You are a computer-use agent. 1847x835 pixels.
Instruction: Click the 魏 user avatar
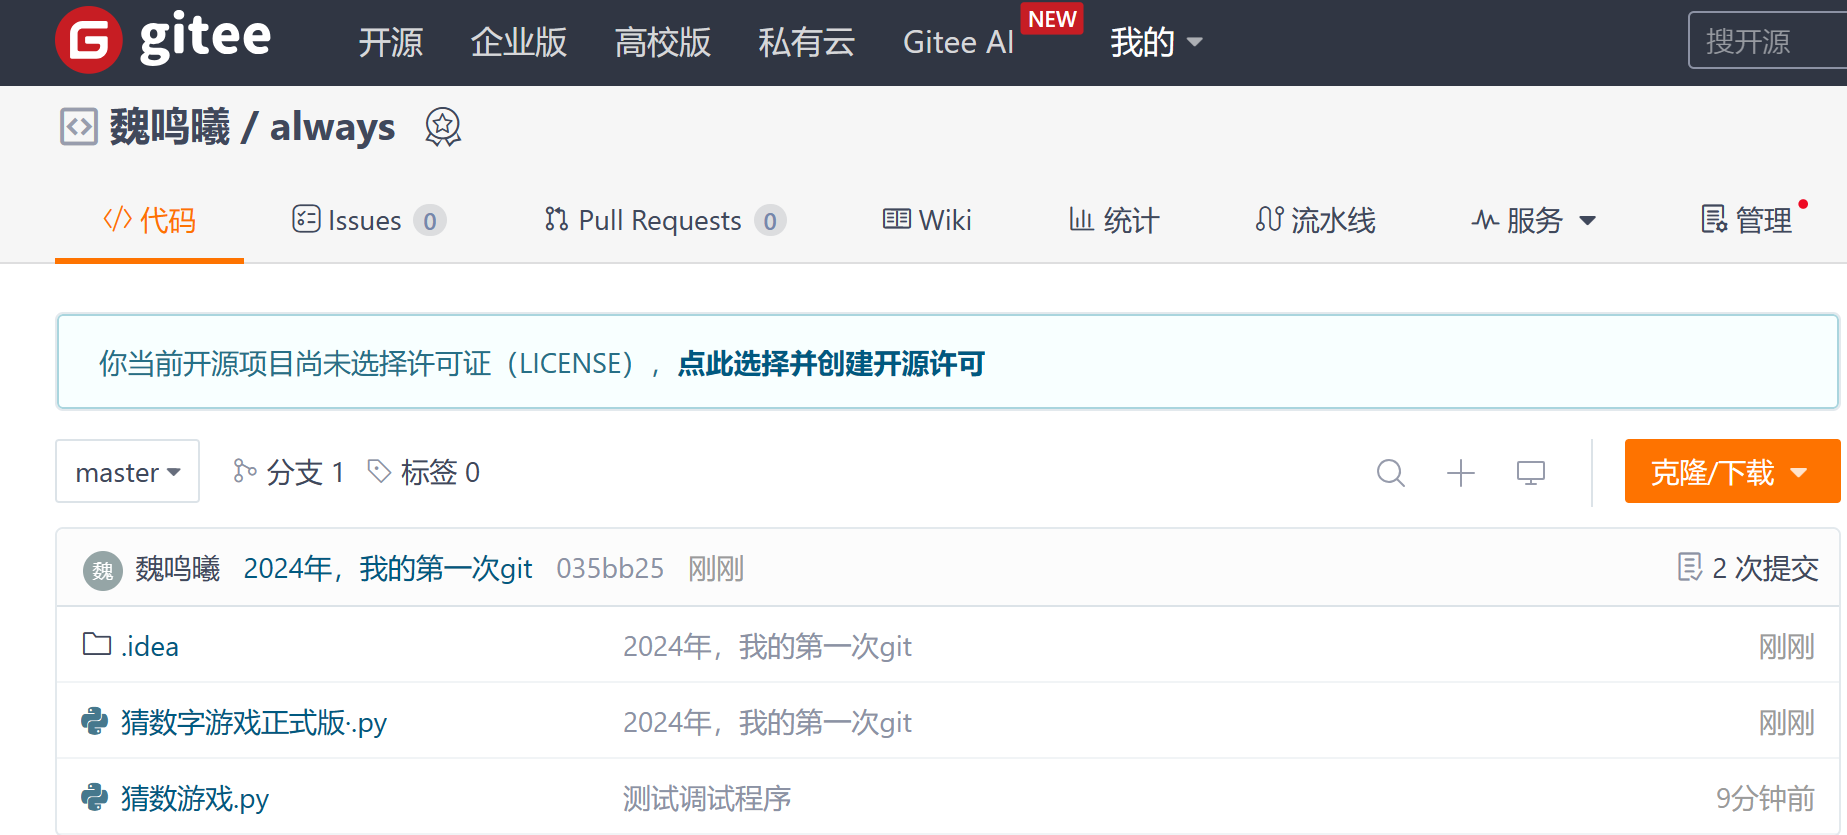(x=102, y=570)
